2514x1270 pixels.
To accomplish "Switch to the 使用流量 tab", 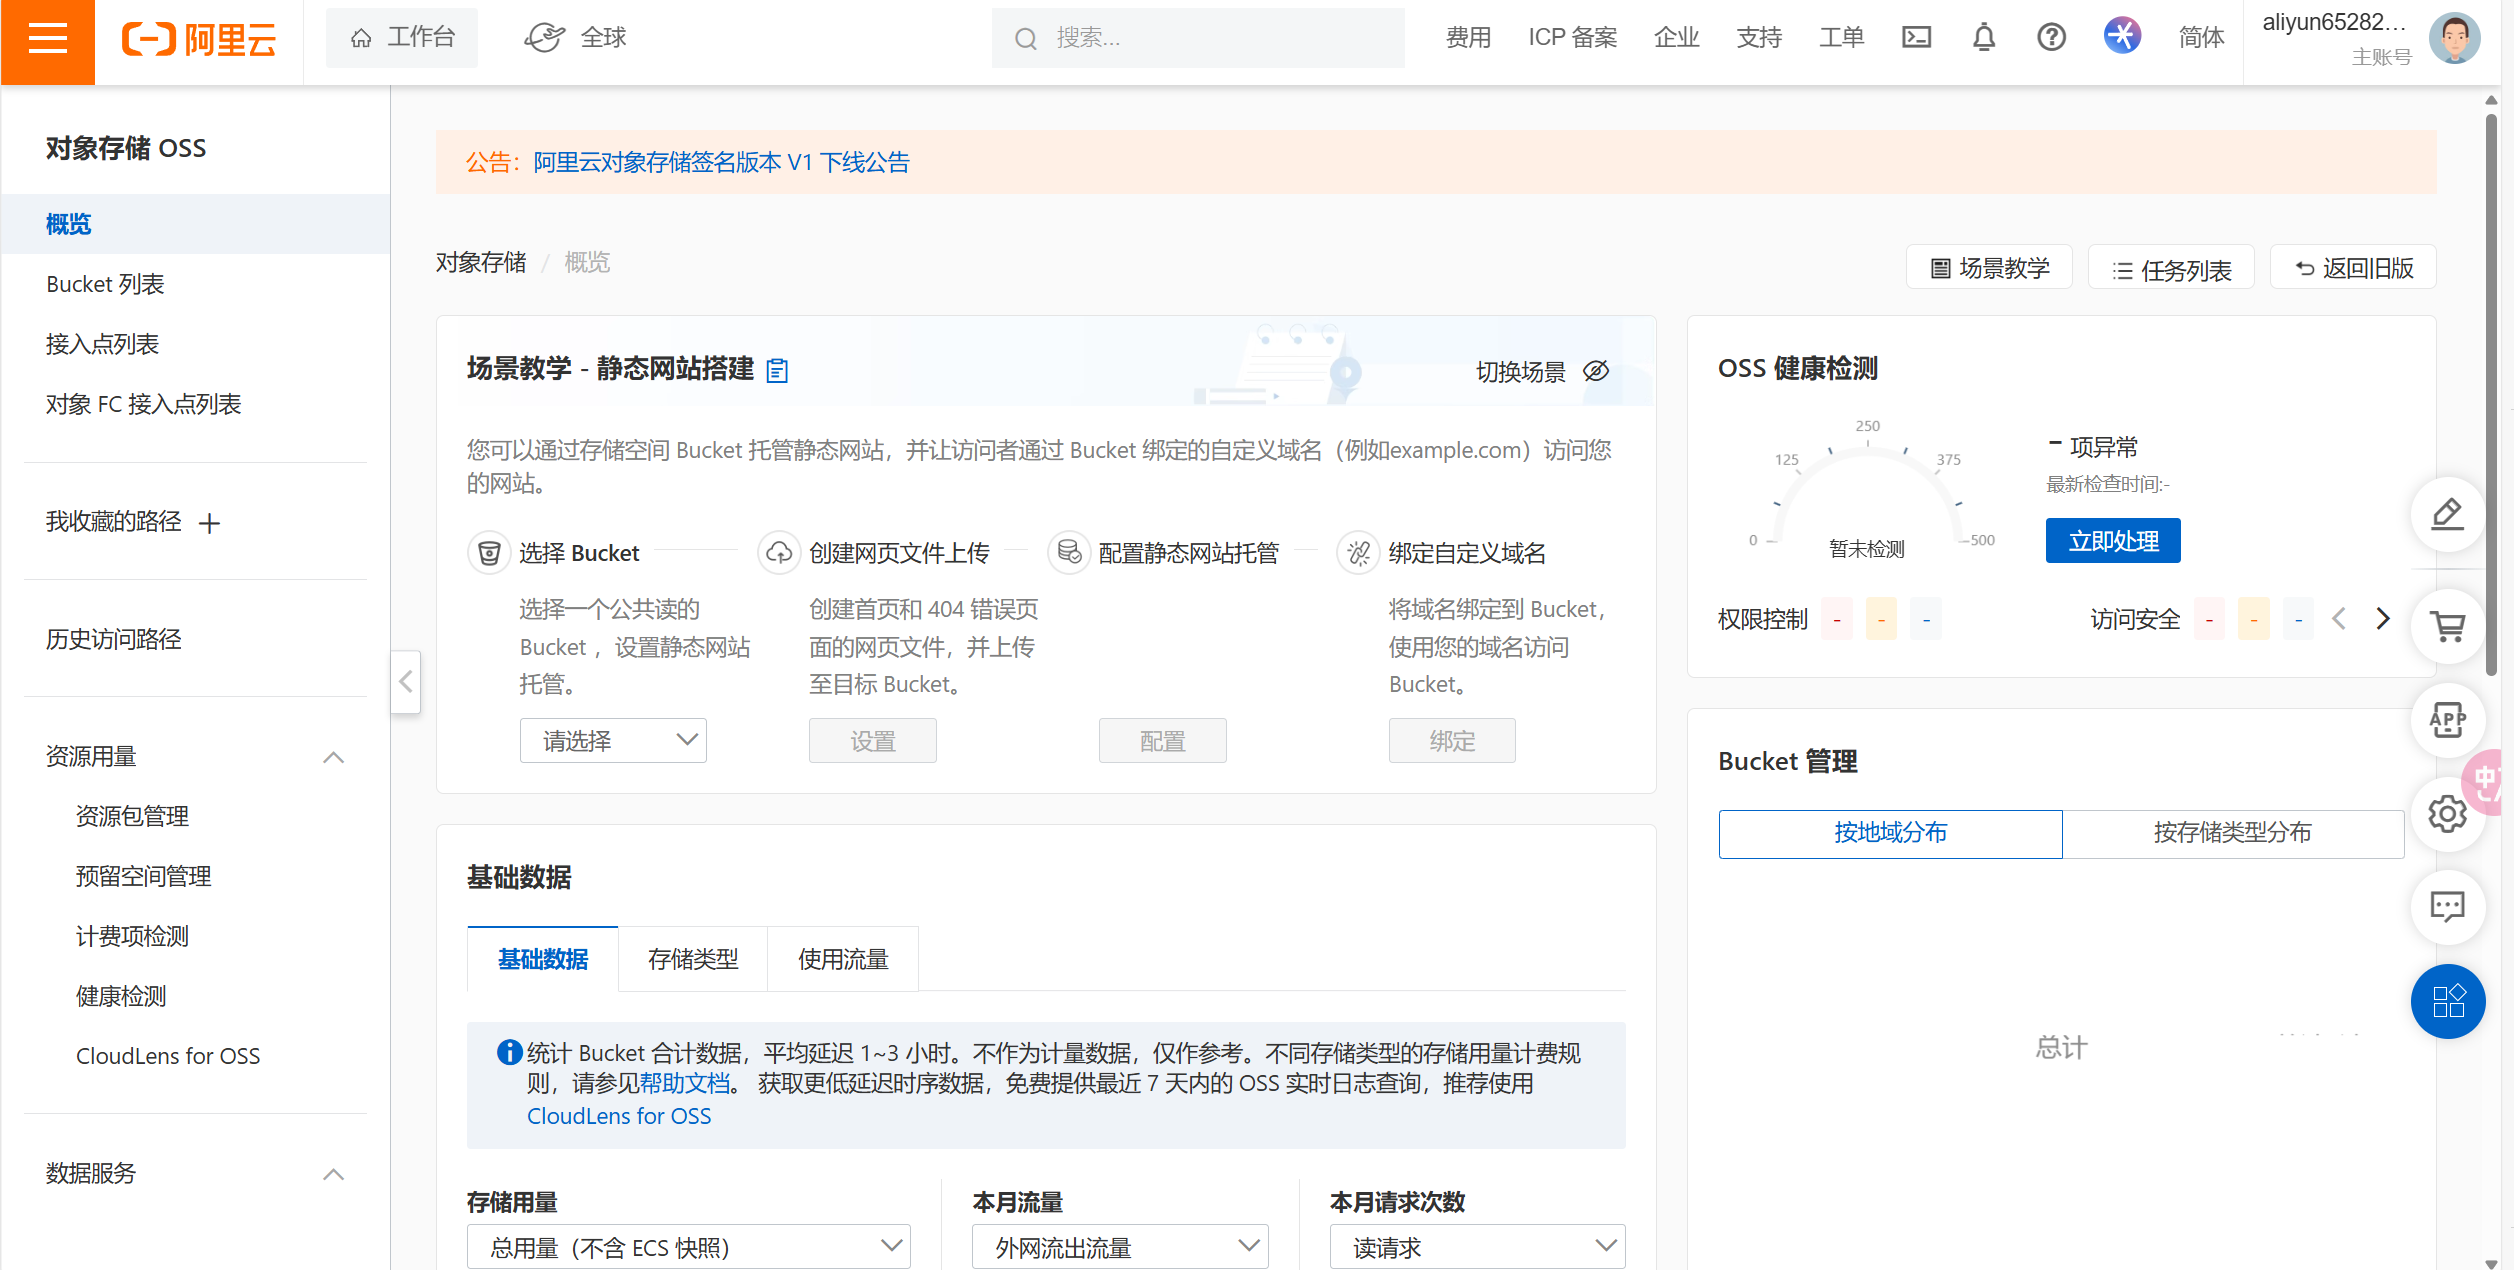I will [x=843, y=959].
